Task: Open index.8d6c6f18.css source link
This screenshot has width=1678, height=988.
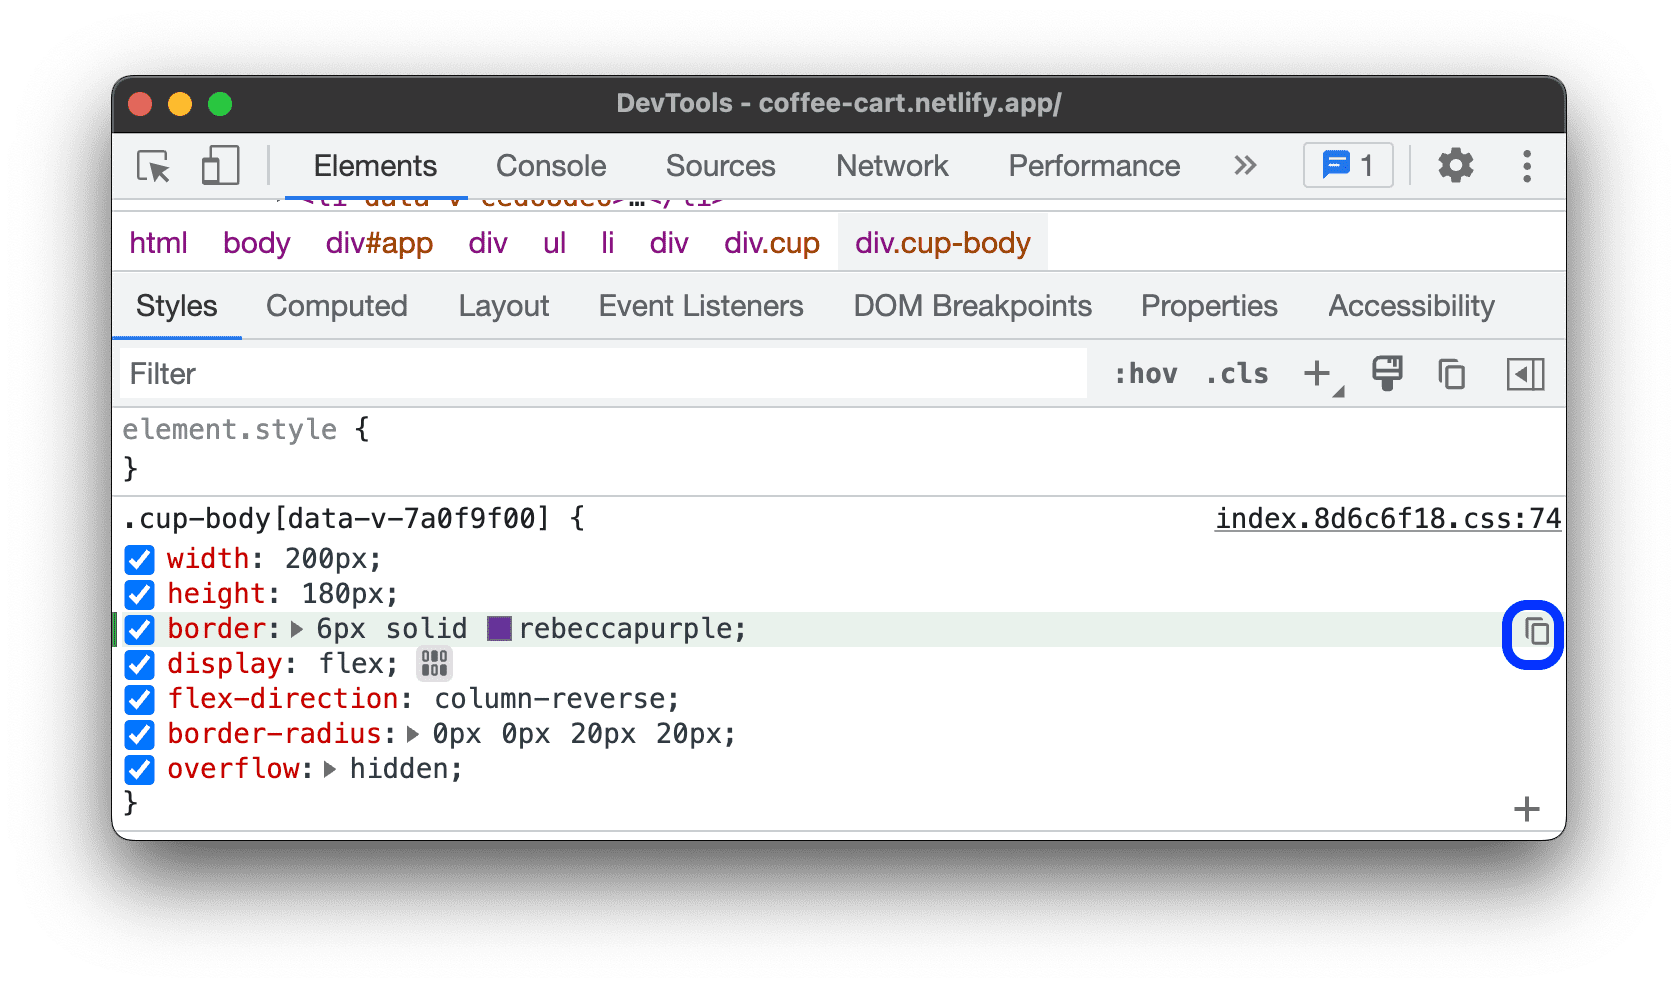Action: tap(1386, 518)
